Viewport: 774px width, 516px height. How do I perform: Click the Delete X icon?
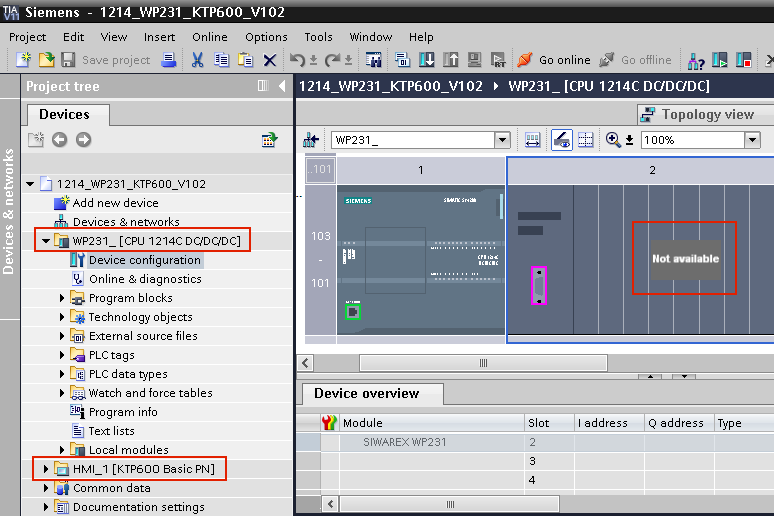point(270,60)
